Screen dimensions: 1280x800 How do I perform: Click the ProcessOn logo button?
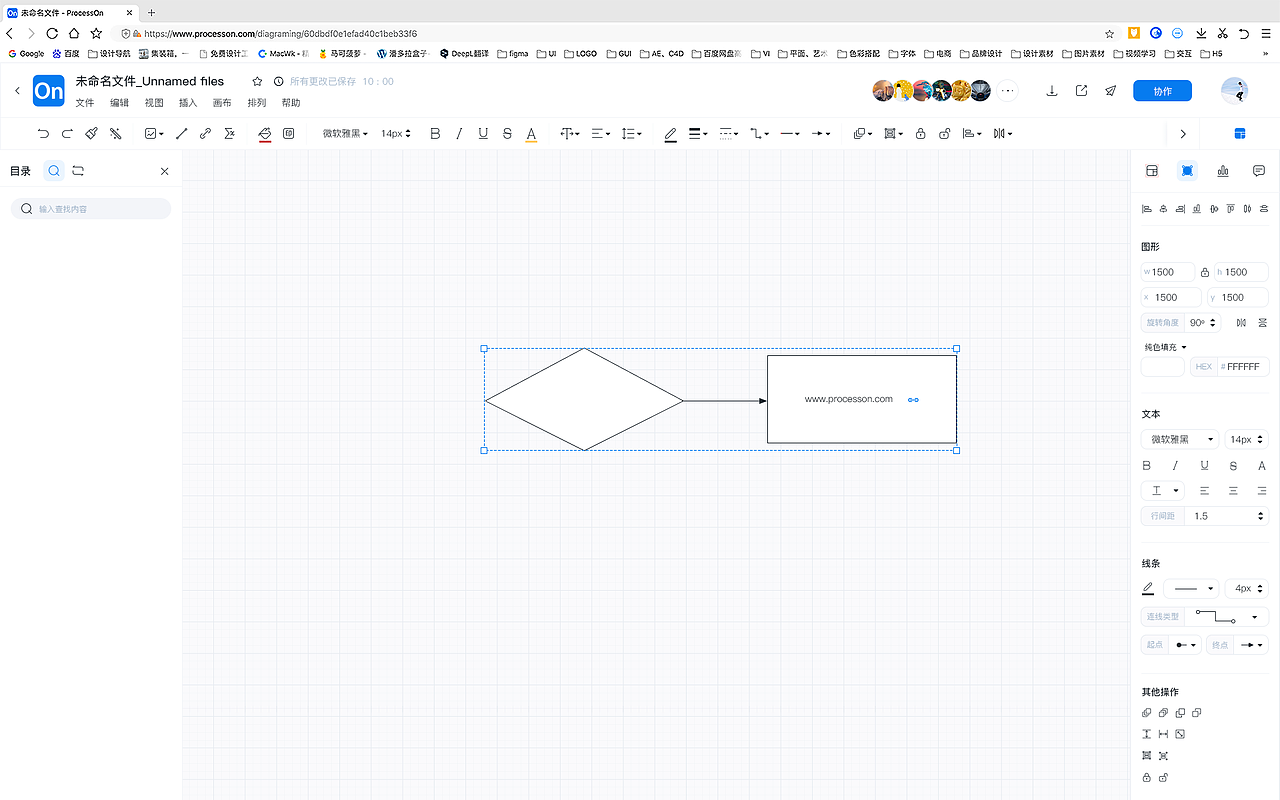(x=48, y=91)
